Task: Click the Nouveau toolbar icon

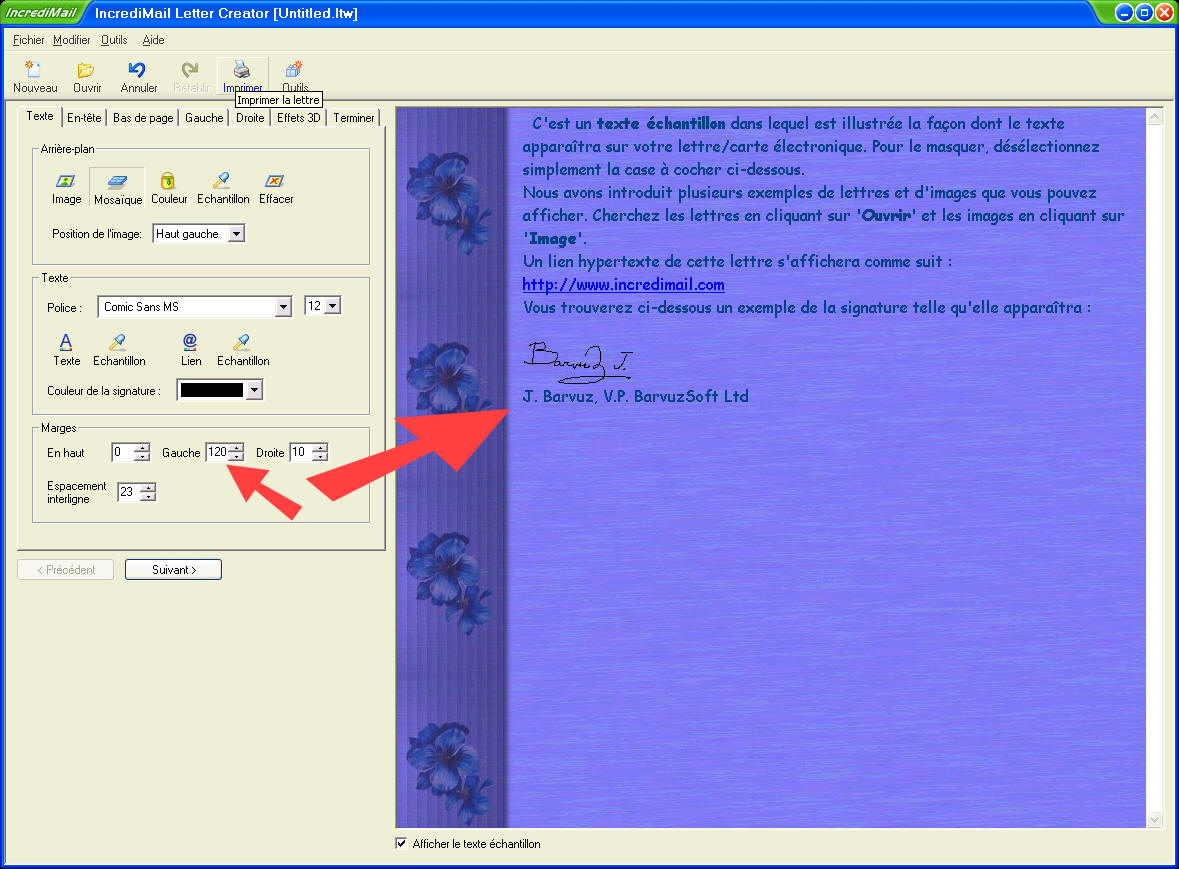Action: [x=35, y=77]
